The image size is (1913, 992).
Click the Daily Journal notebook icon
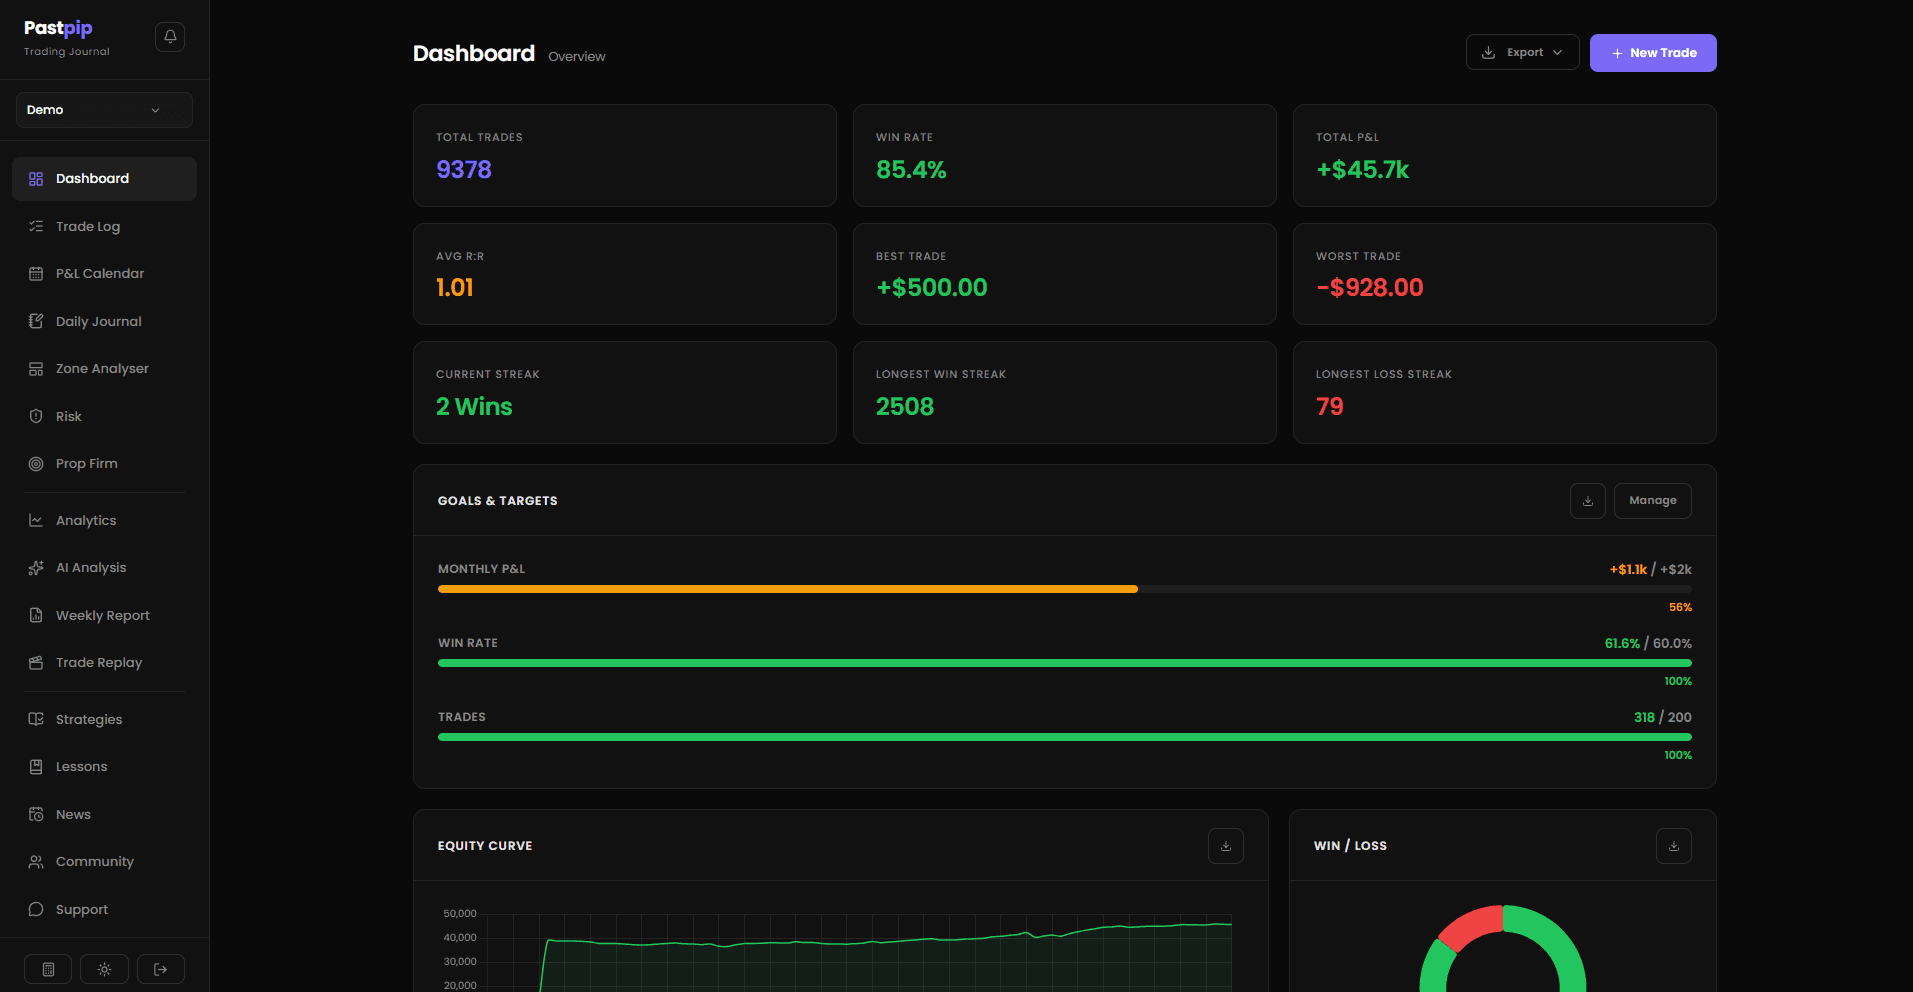pos(36,321)
